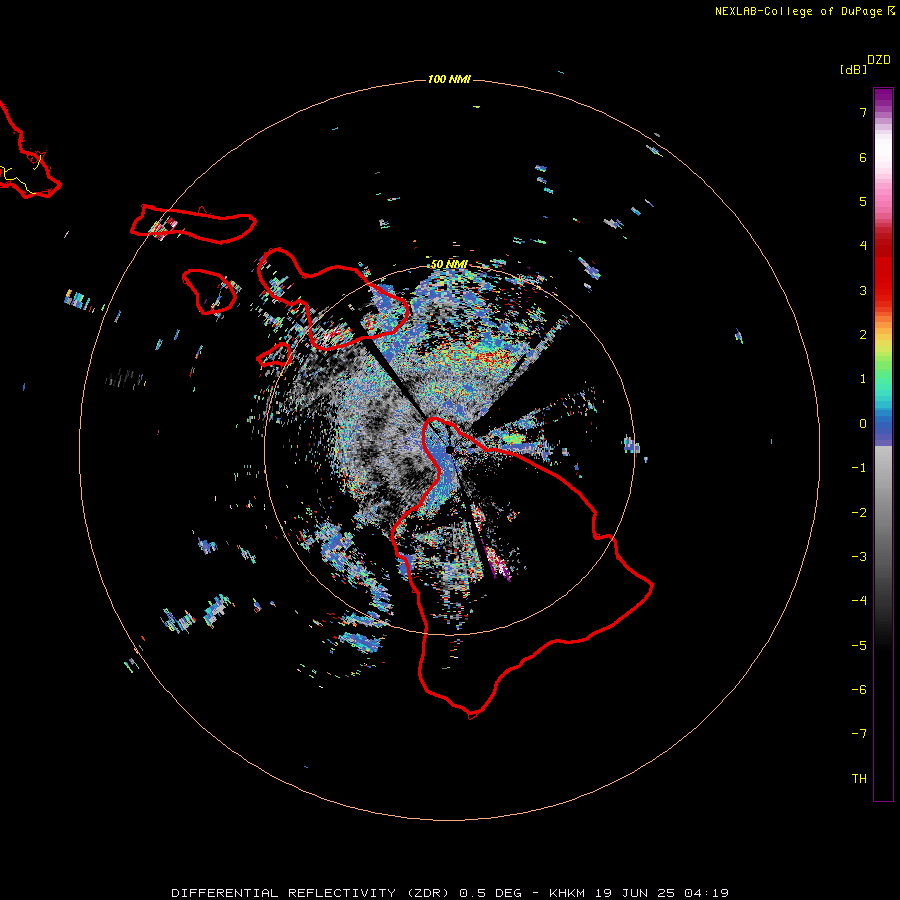
Task: Click the -3 tick label on the scale
Action: (859, 557)
